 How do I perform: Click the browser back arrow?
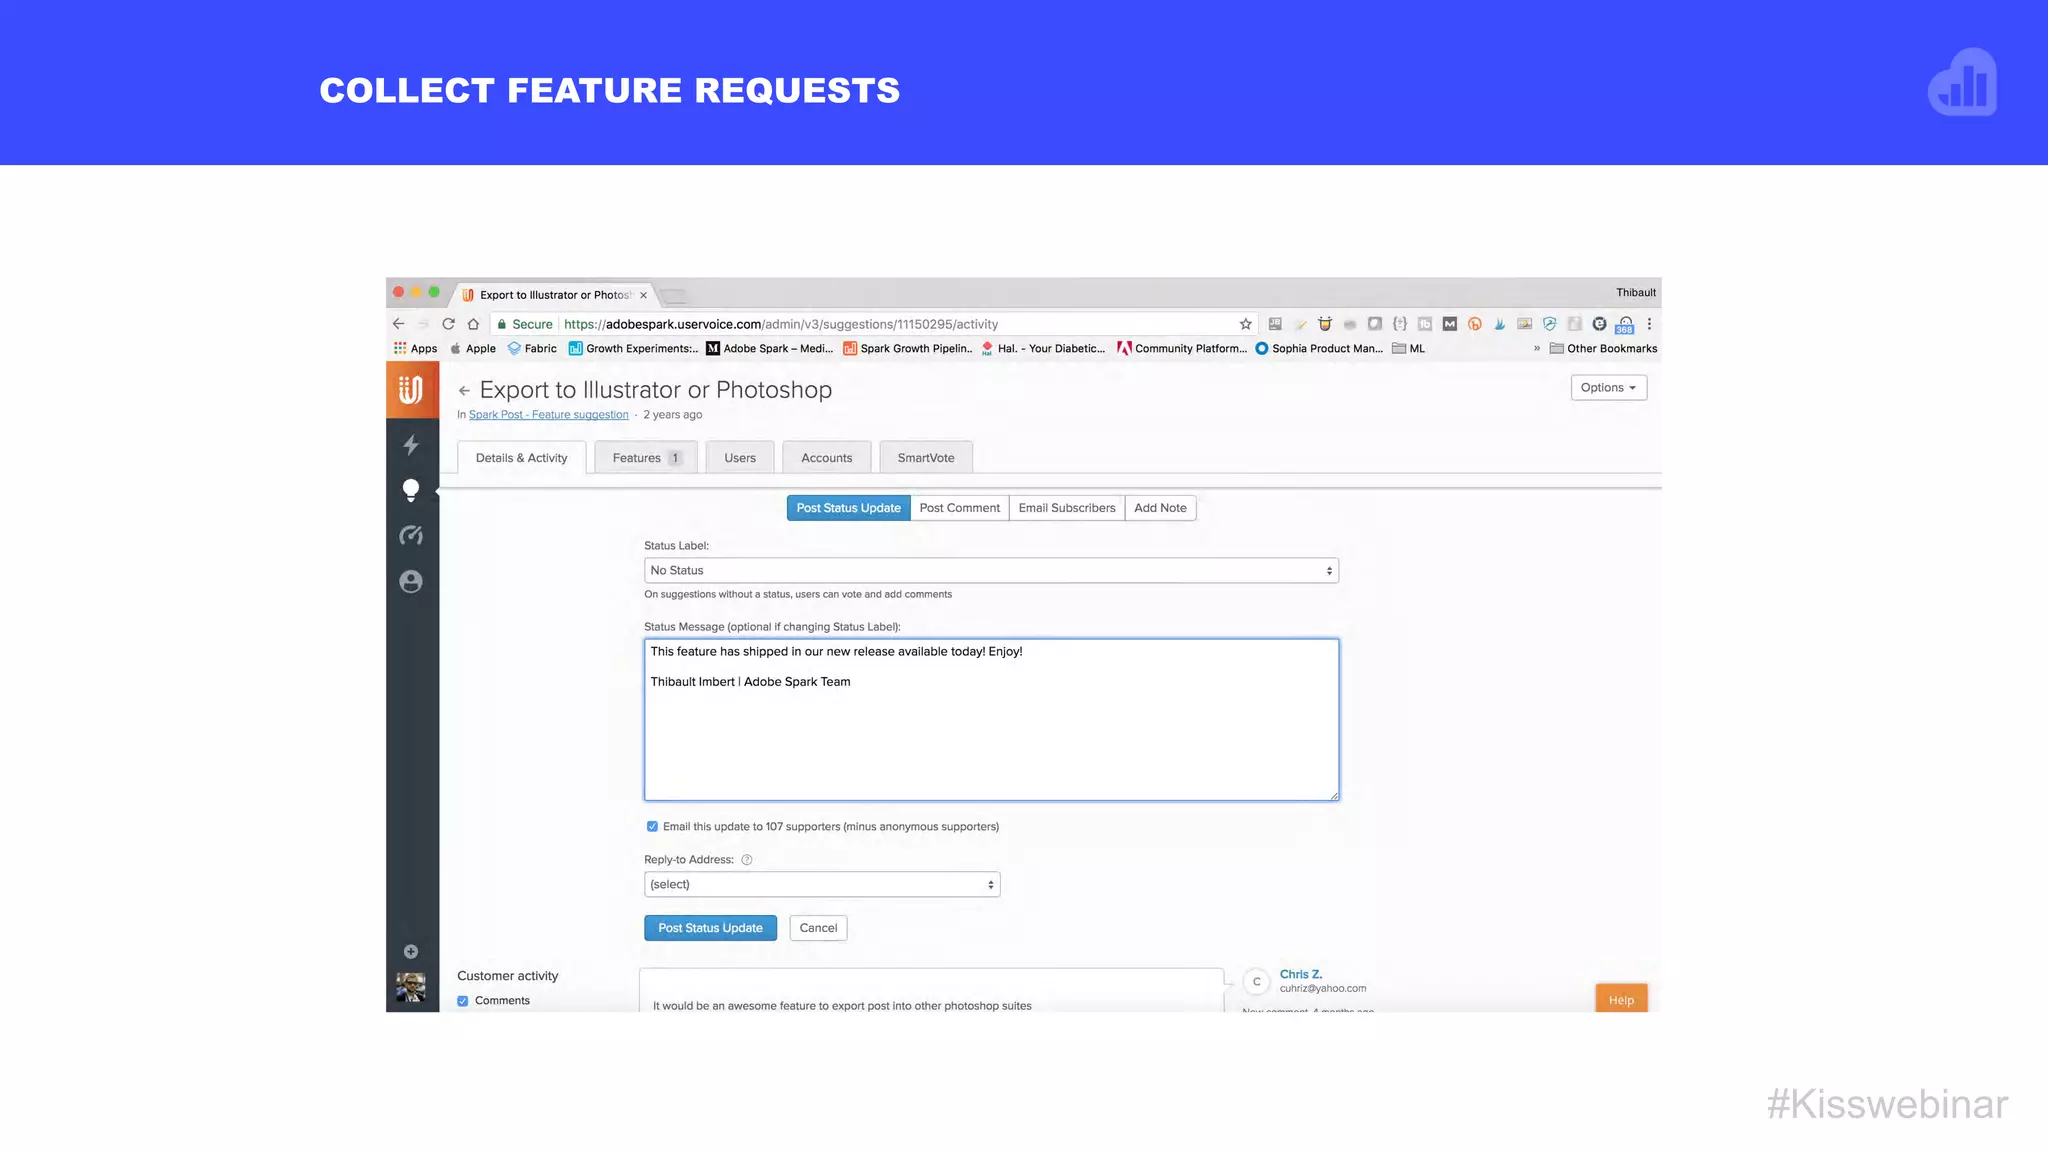click(399, 324)
